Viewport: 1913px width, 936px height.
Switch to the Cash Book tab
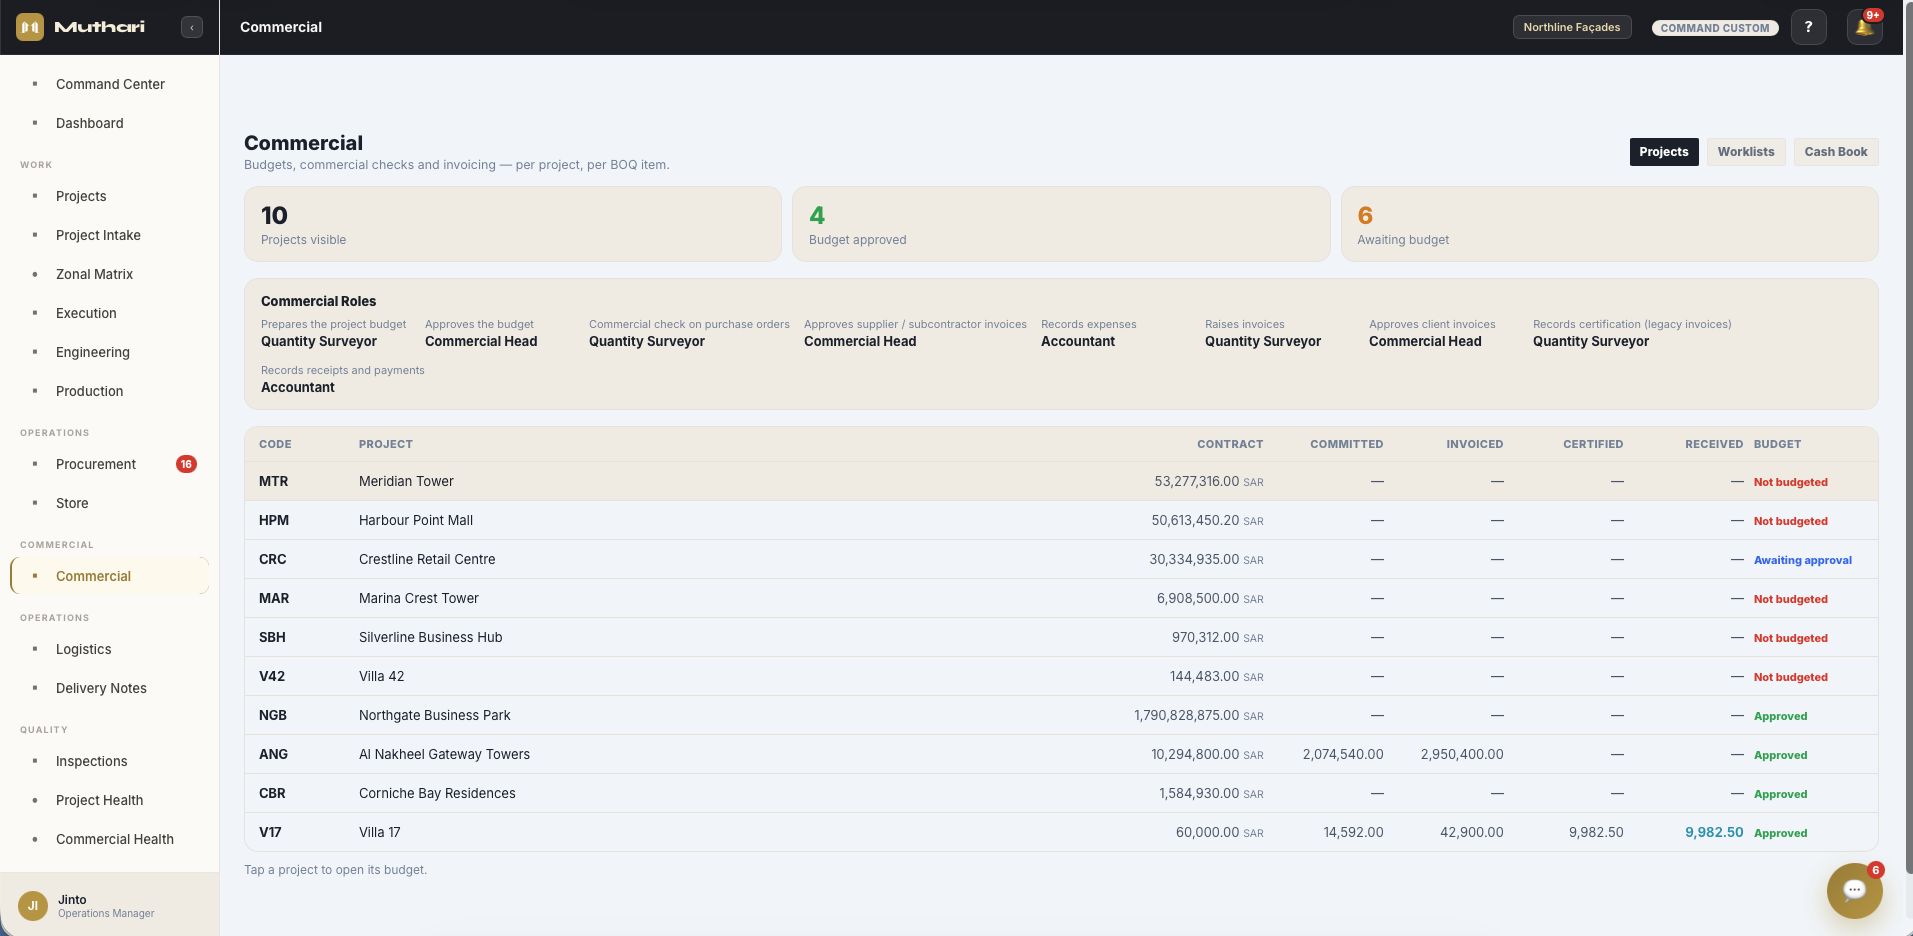[x=1836, y=152]
